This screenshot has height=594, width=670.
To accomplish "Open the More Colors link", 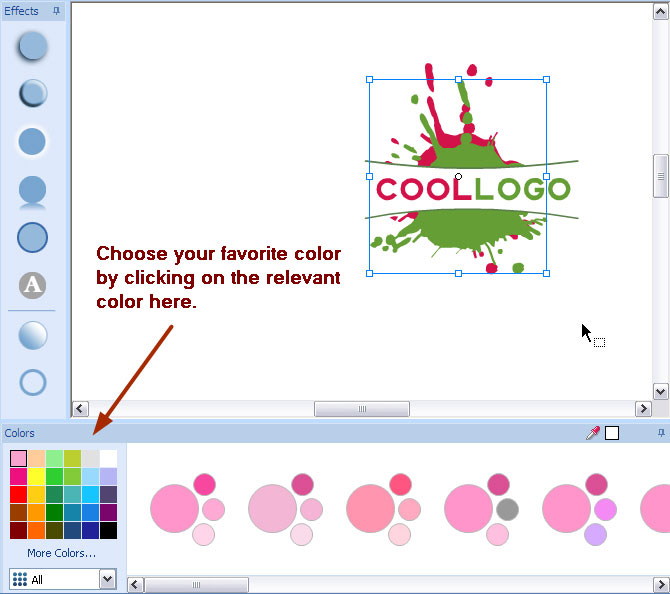I will coord(62,553).
